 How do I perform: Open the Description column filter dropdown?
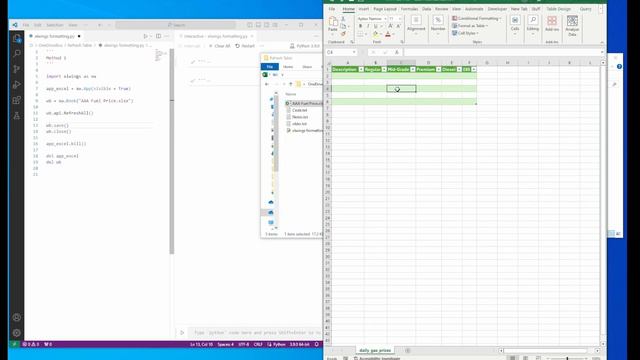(x=361, y=69)
